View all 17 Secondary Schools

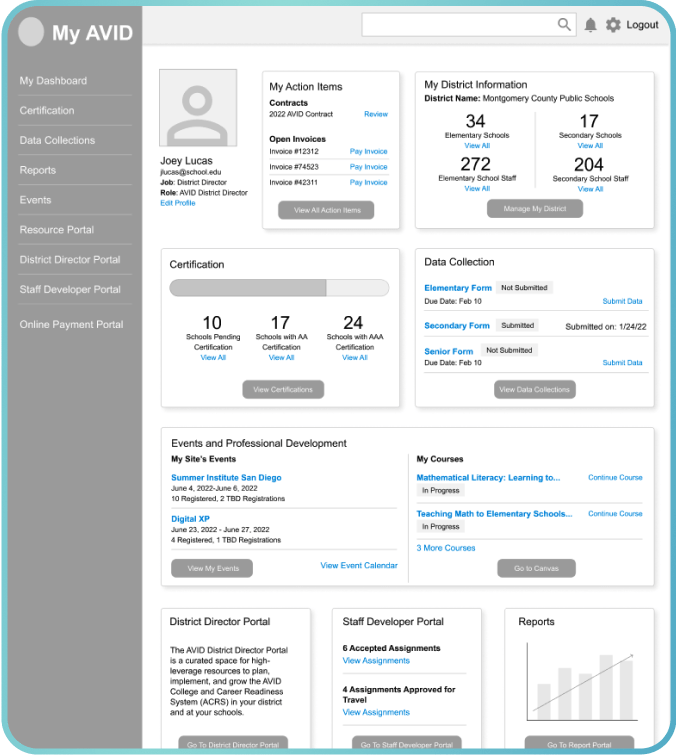click(590, 145)
